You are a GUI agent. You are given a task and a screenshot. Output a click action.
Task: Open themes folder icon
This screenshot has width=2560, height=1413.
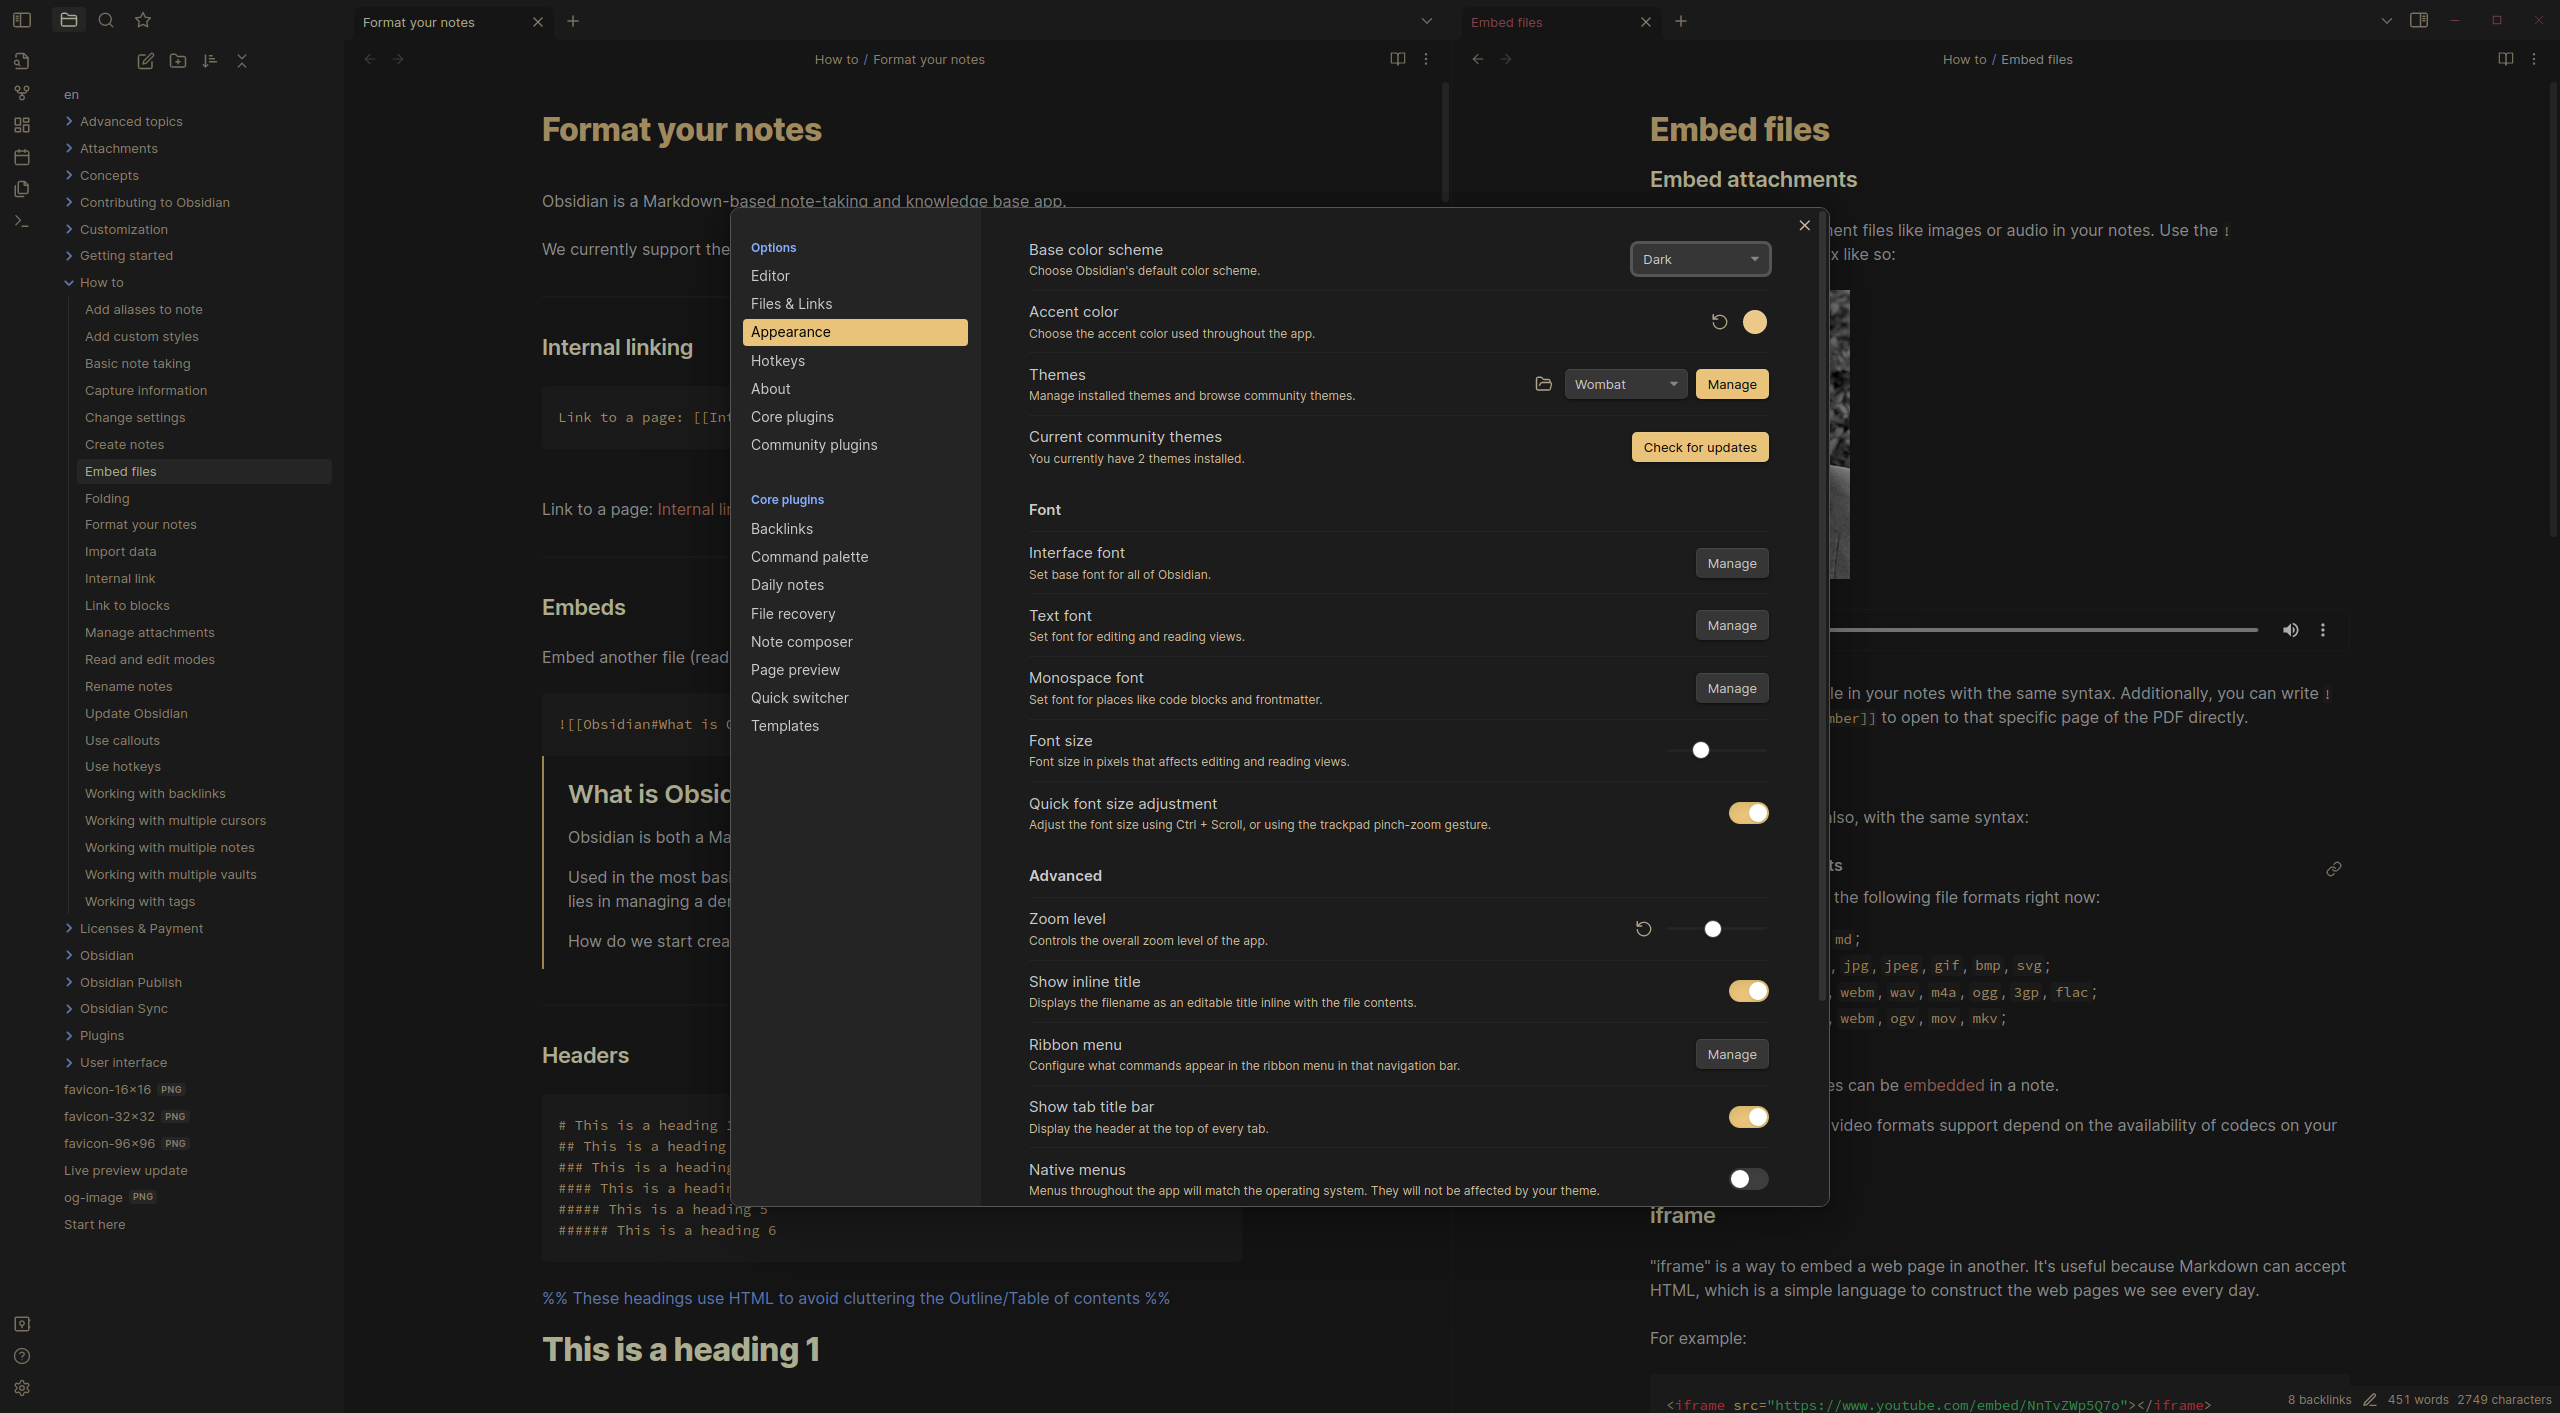(1544, 384)
